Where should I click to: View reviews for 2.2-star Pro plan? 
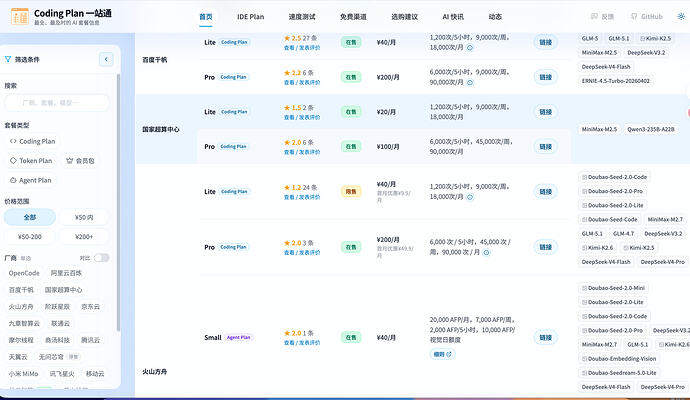[x=302, y=82]
